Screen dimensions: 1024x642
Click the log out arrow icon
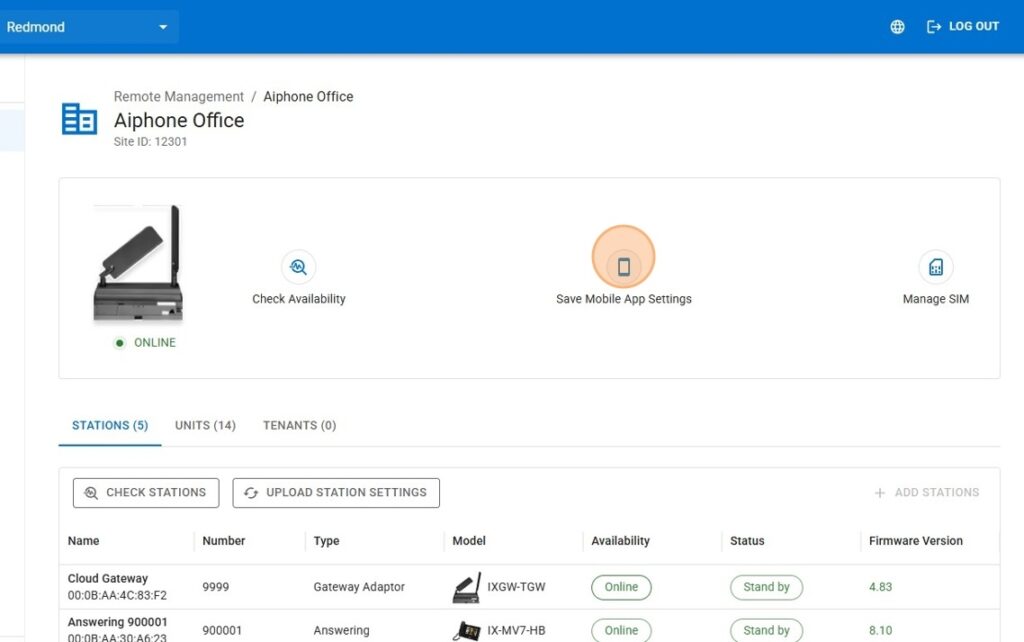click(x=934, y=27)
